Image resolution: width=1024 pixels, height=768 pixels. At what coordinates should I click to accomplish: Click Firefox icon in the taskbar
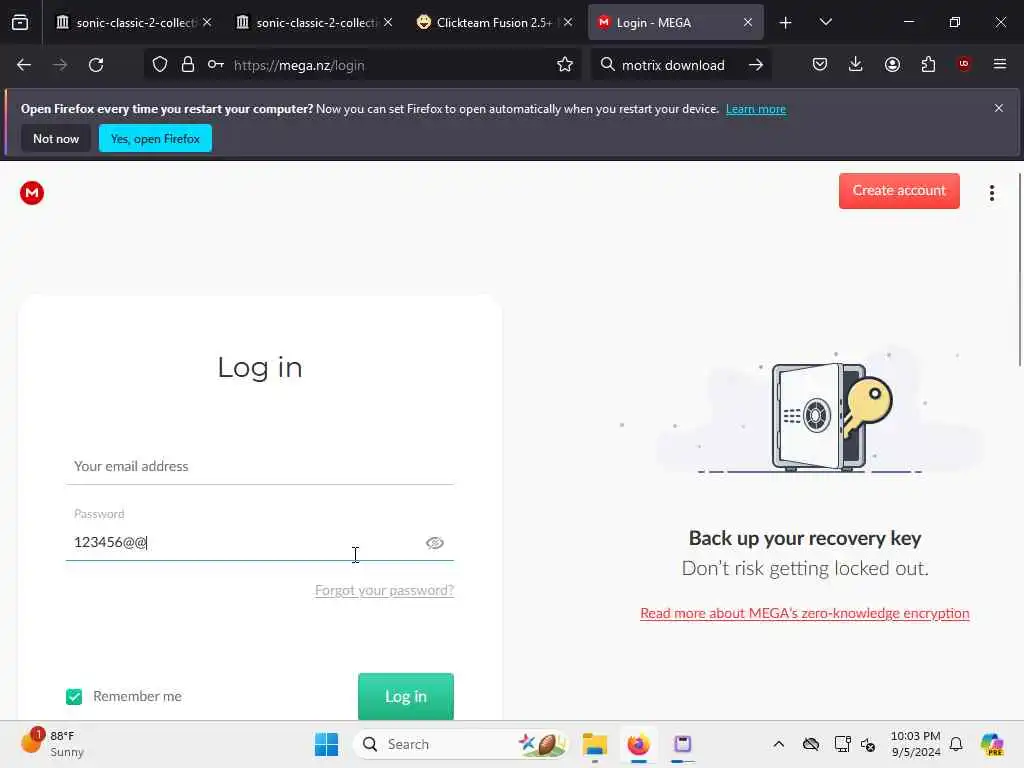(638, 744)
